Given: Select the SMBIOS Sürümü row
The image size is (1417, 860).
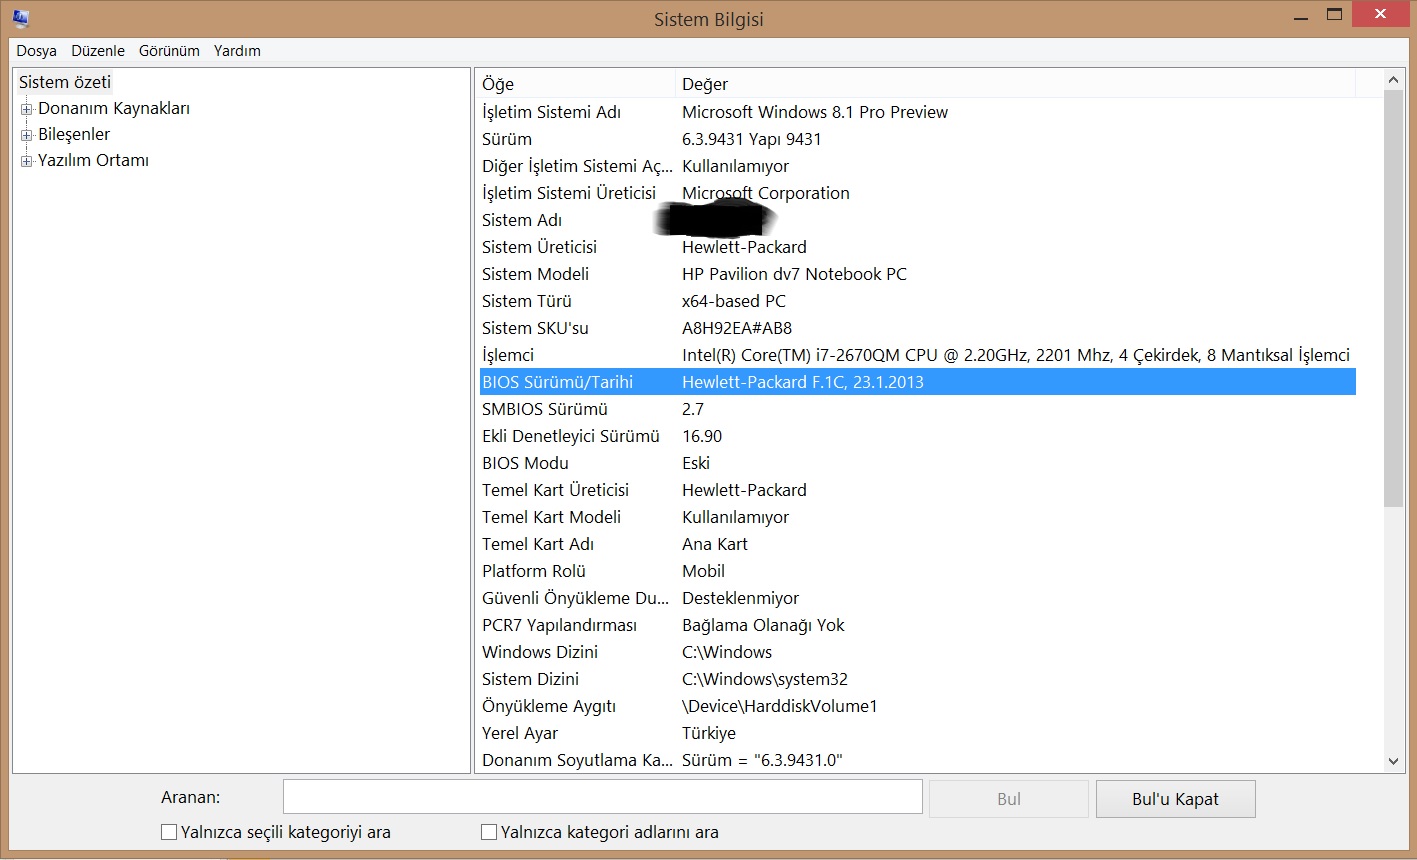Looking at the screenshot, I should (918, 409).
